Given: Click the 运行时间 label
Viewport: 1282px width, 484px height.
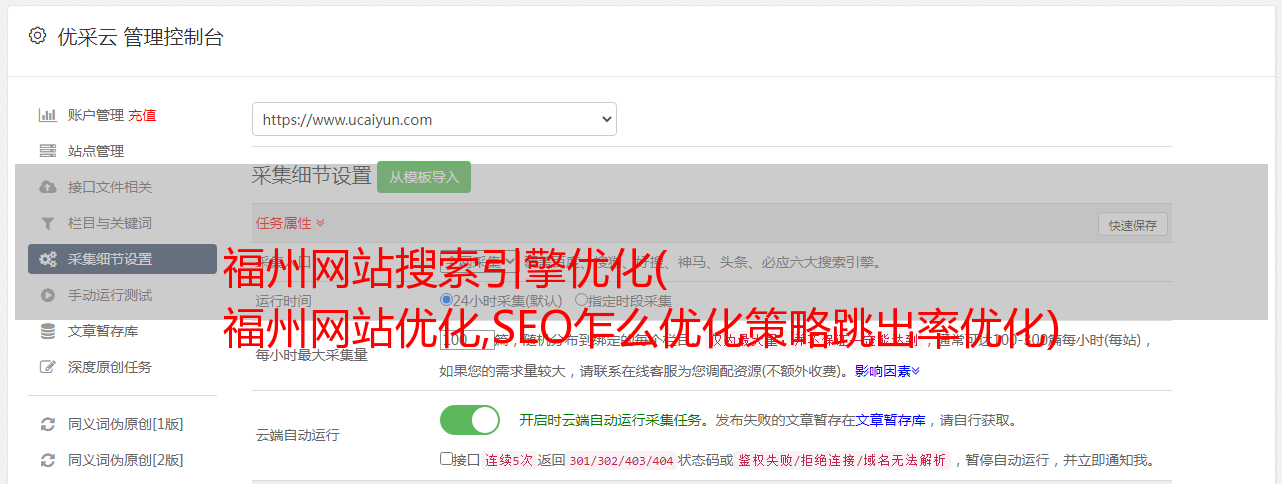Looking at the screenshot, I should pyautogui.click(x=283, y=300).
